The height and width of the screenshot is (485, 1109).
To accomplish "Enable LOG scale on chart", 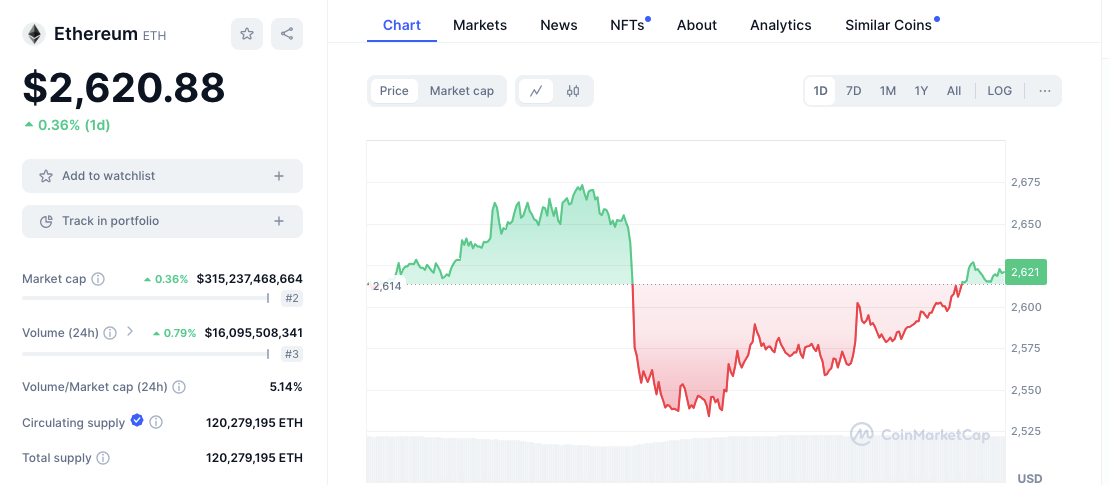I will point(999,91).
